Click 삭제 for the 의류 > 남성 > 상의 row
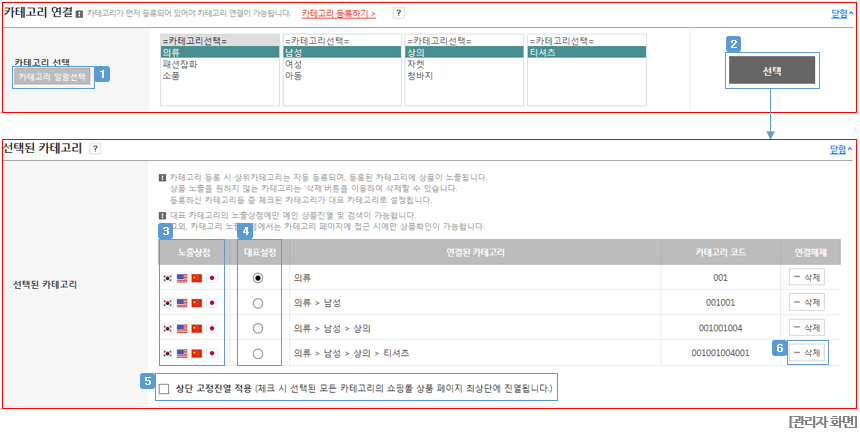Screen dimensions: 860x432 coord(807,328)
